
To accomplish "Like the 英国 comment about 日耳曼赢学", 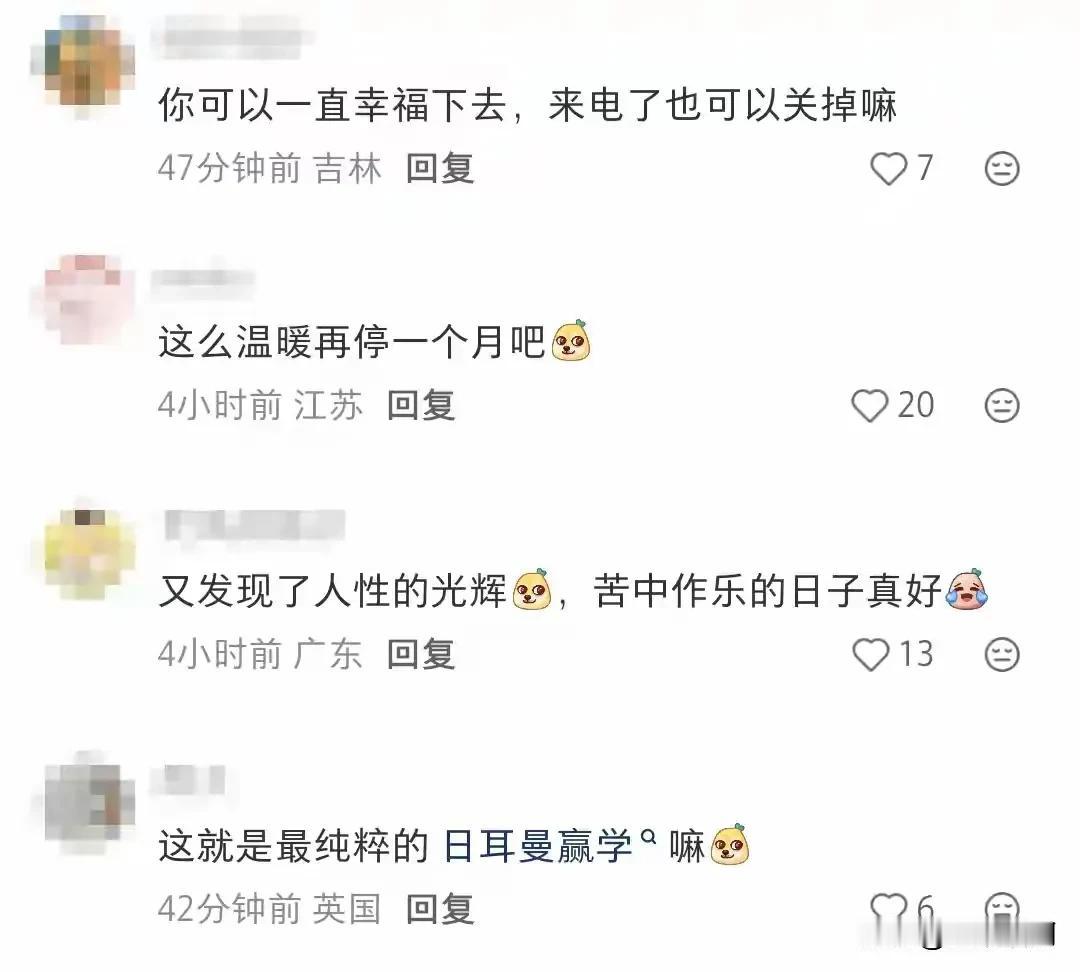I will tap(889, 909).
